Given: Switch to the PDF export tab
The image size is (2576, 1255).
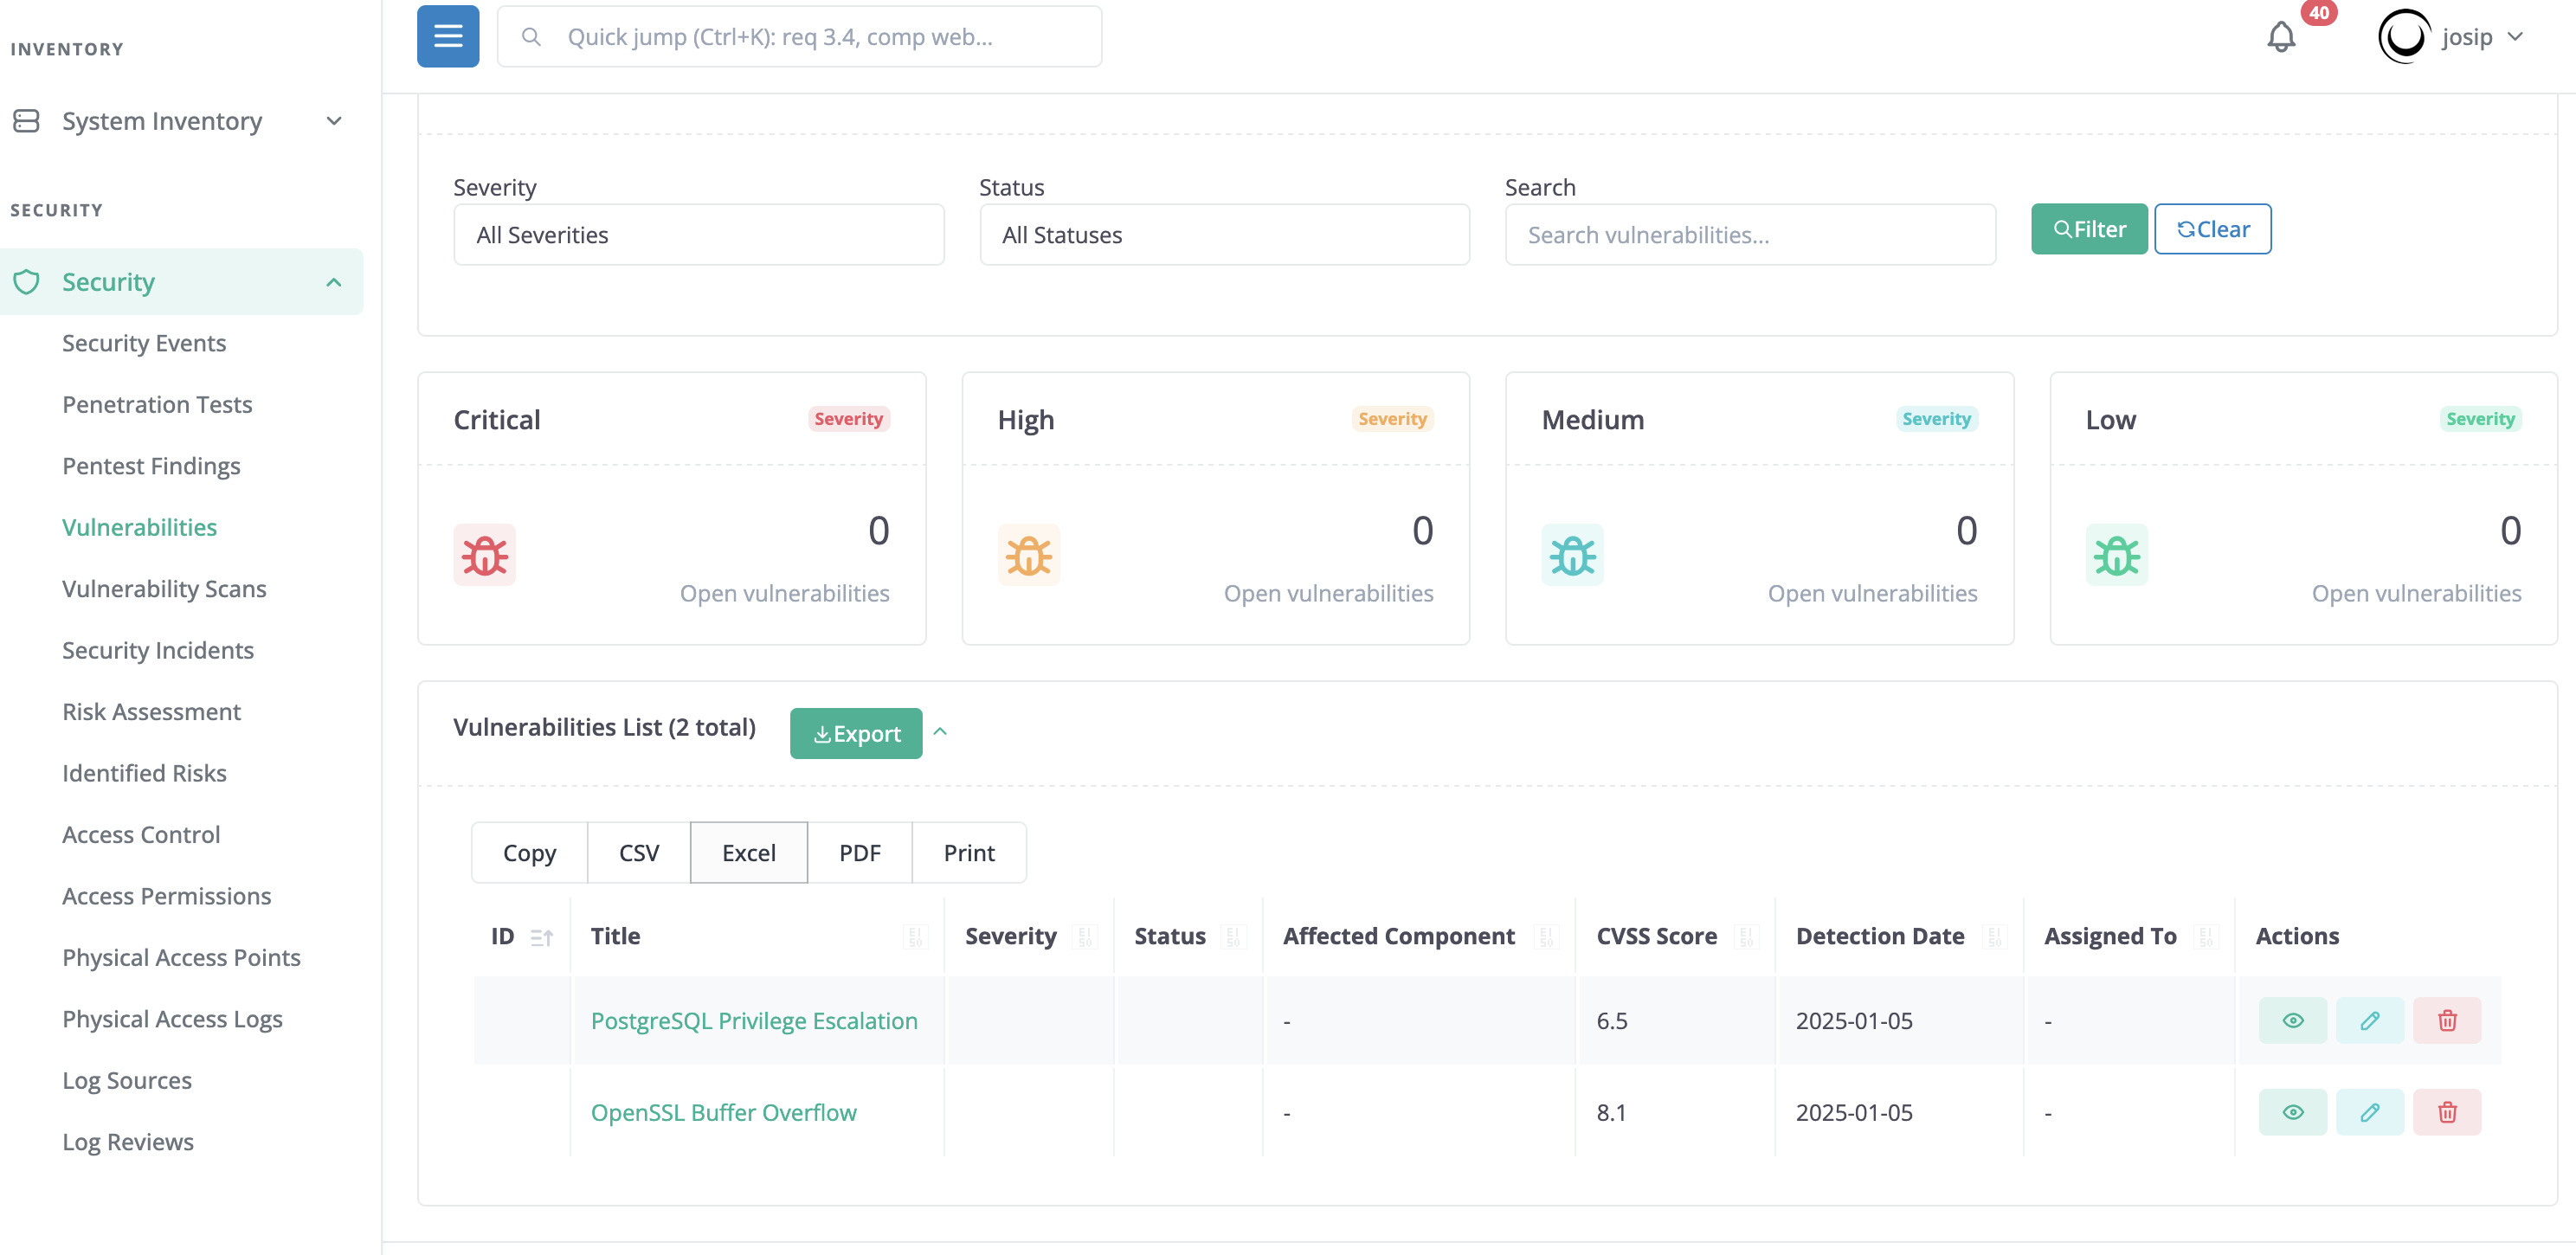Looking at the screenshot, I should (x=860, y=852).
